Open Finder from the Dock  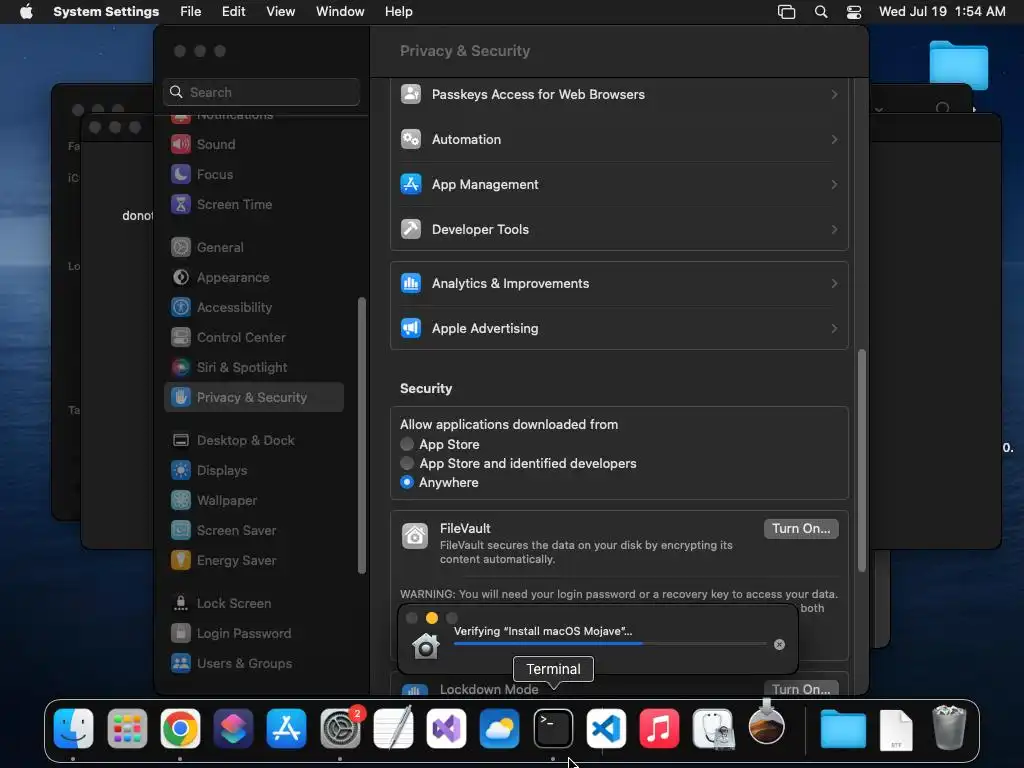click(x=73, y=728)
